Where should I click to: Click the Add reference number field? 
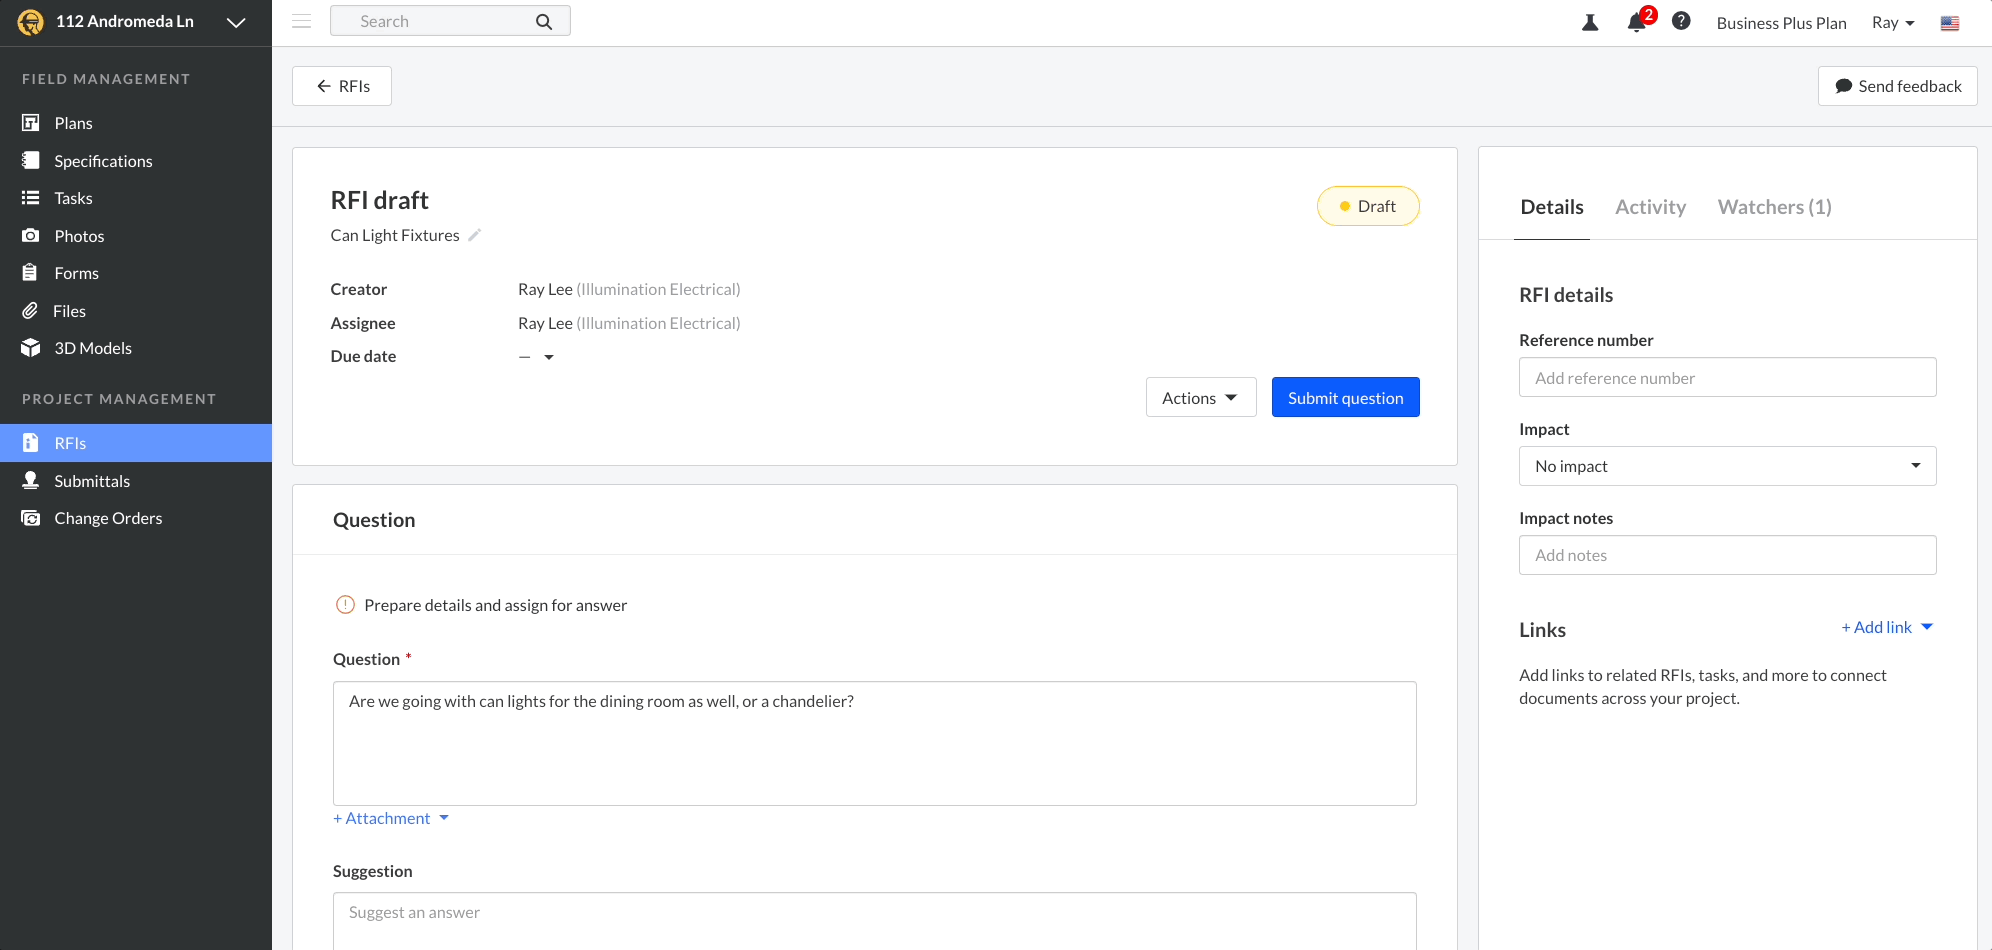1727,377
